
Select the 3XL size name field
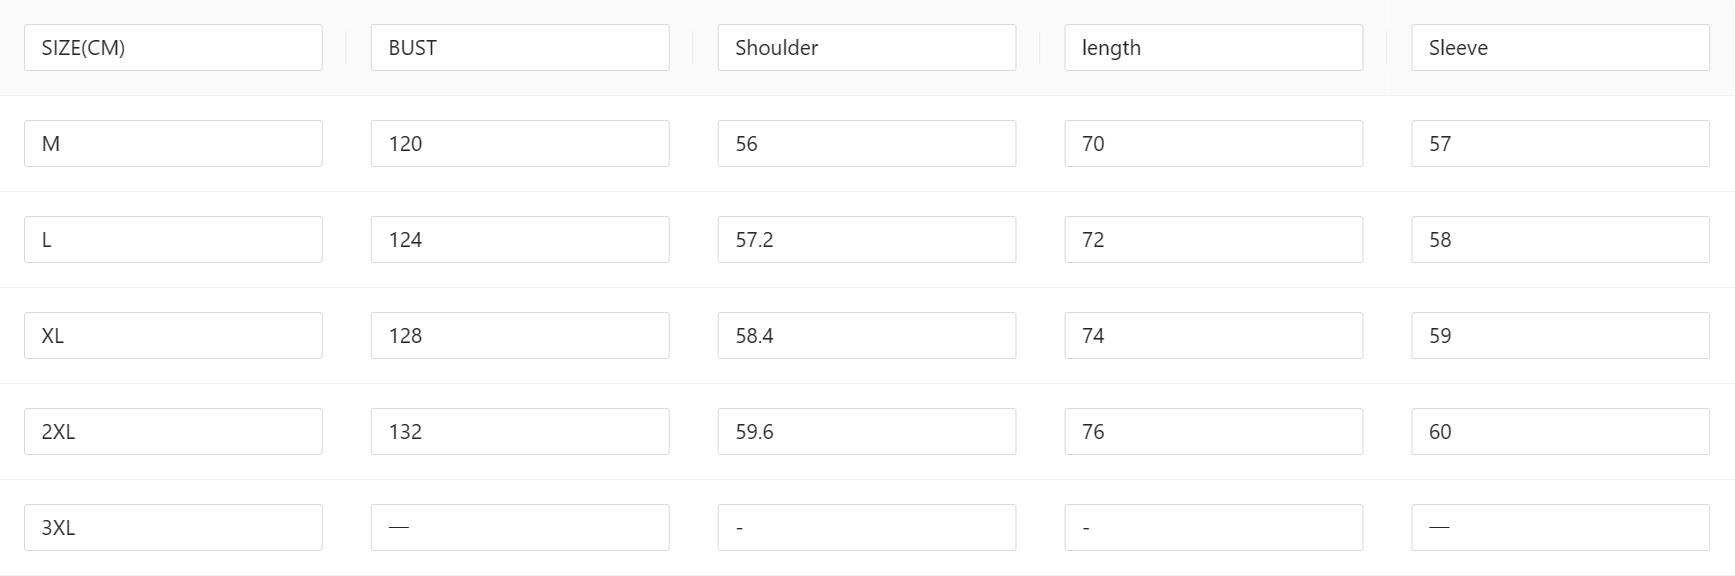pos(173,528)
